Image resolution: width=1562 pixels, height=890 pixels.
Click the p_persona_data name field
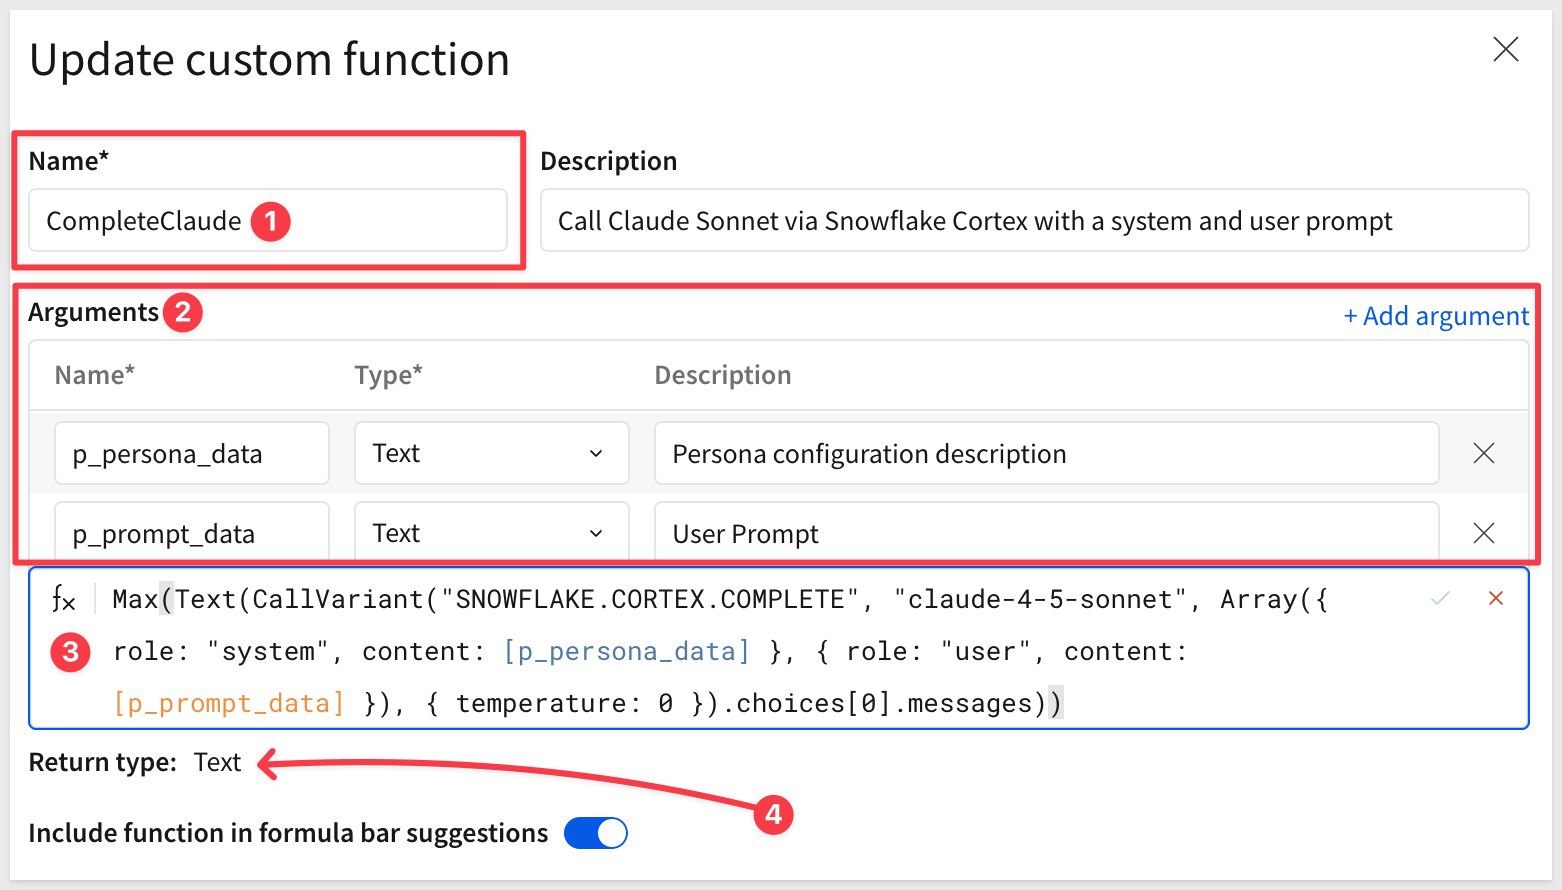(191, 454)
